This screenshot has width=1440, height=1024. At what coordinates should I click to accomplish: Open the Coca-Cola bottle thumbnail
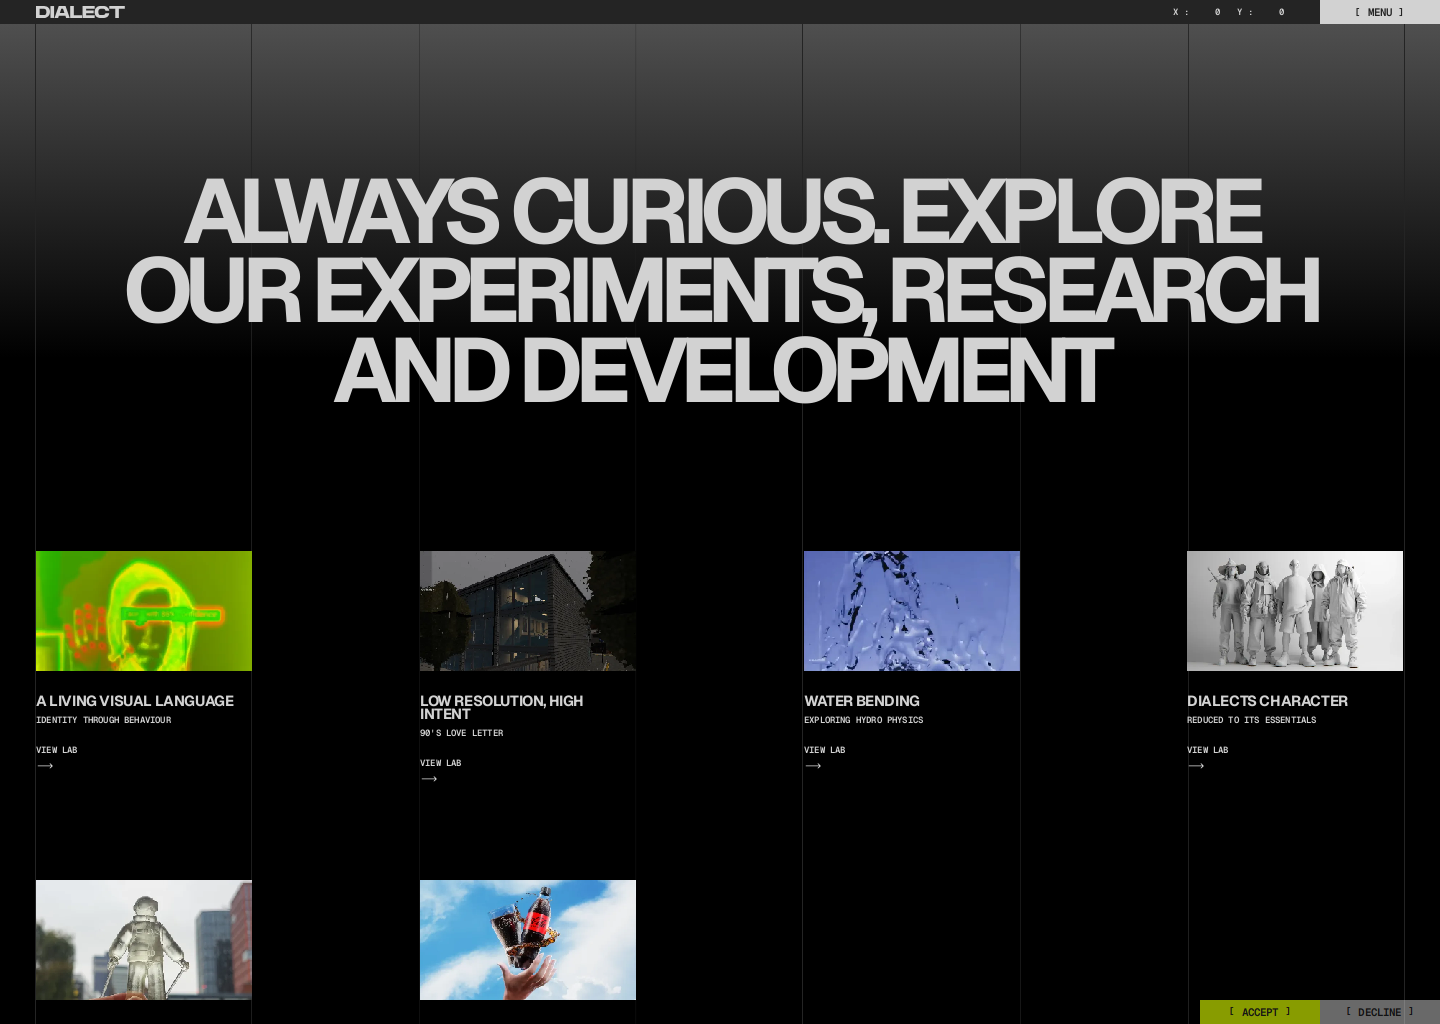[x=528, y=940]
